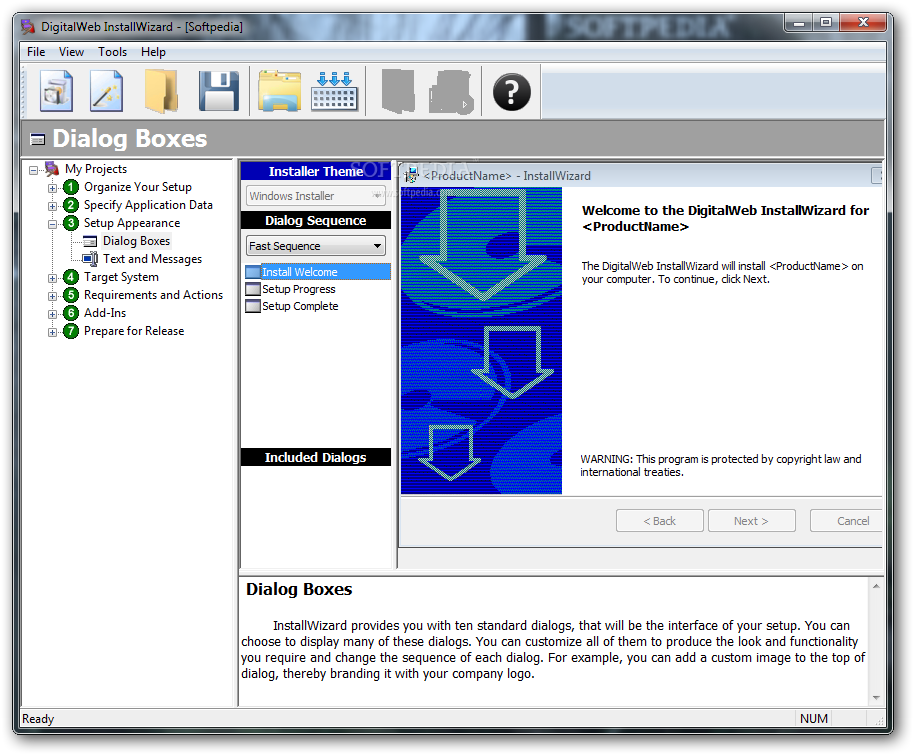This screenshot has width=914, height=755.
Task: Click the Installer Theme header
Action: pyautogui.click(x=315, y=171)
